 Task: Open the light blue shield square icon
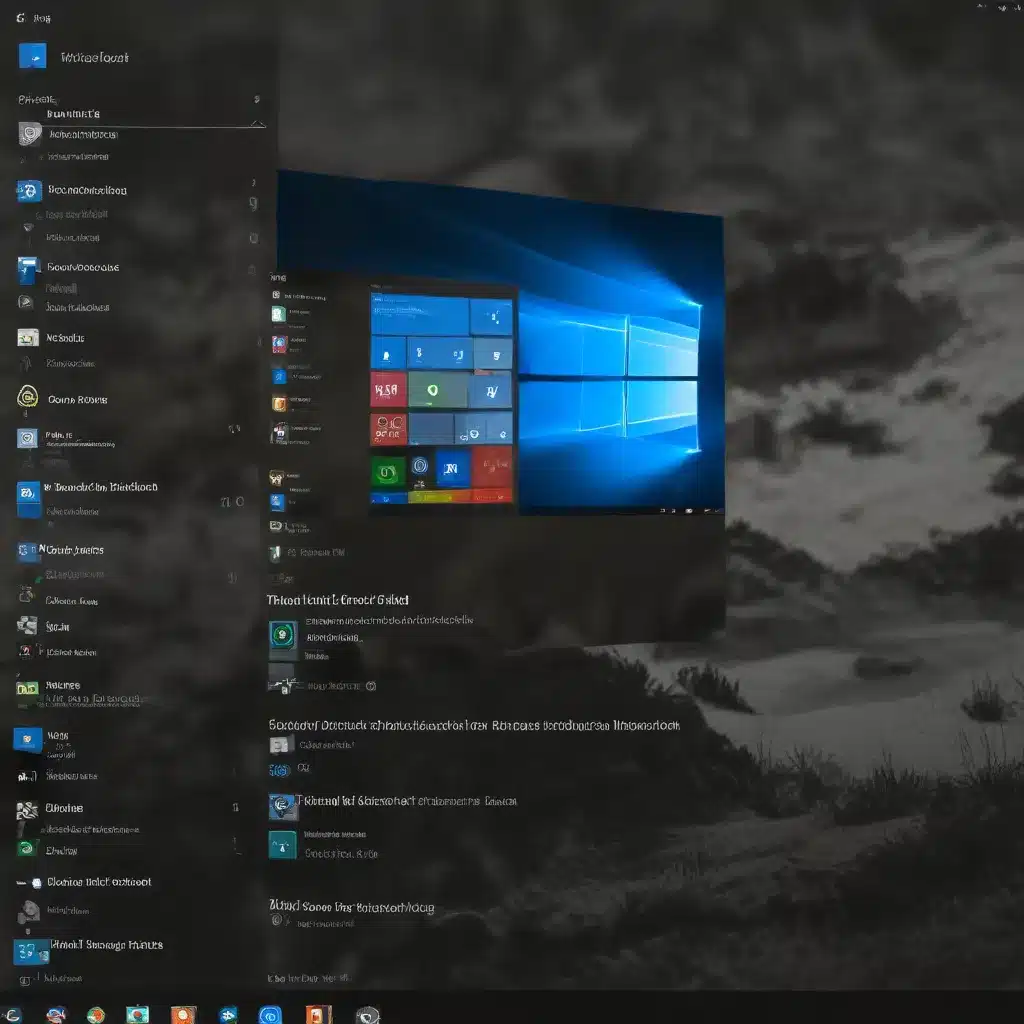[27, 438]
